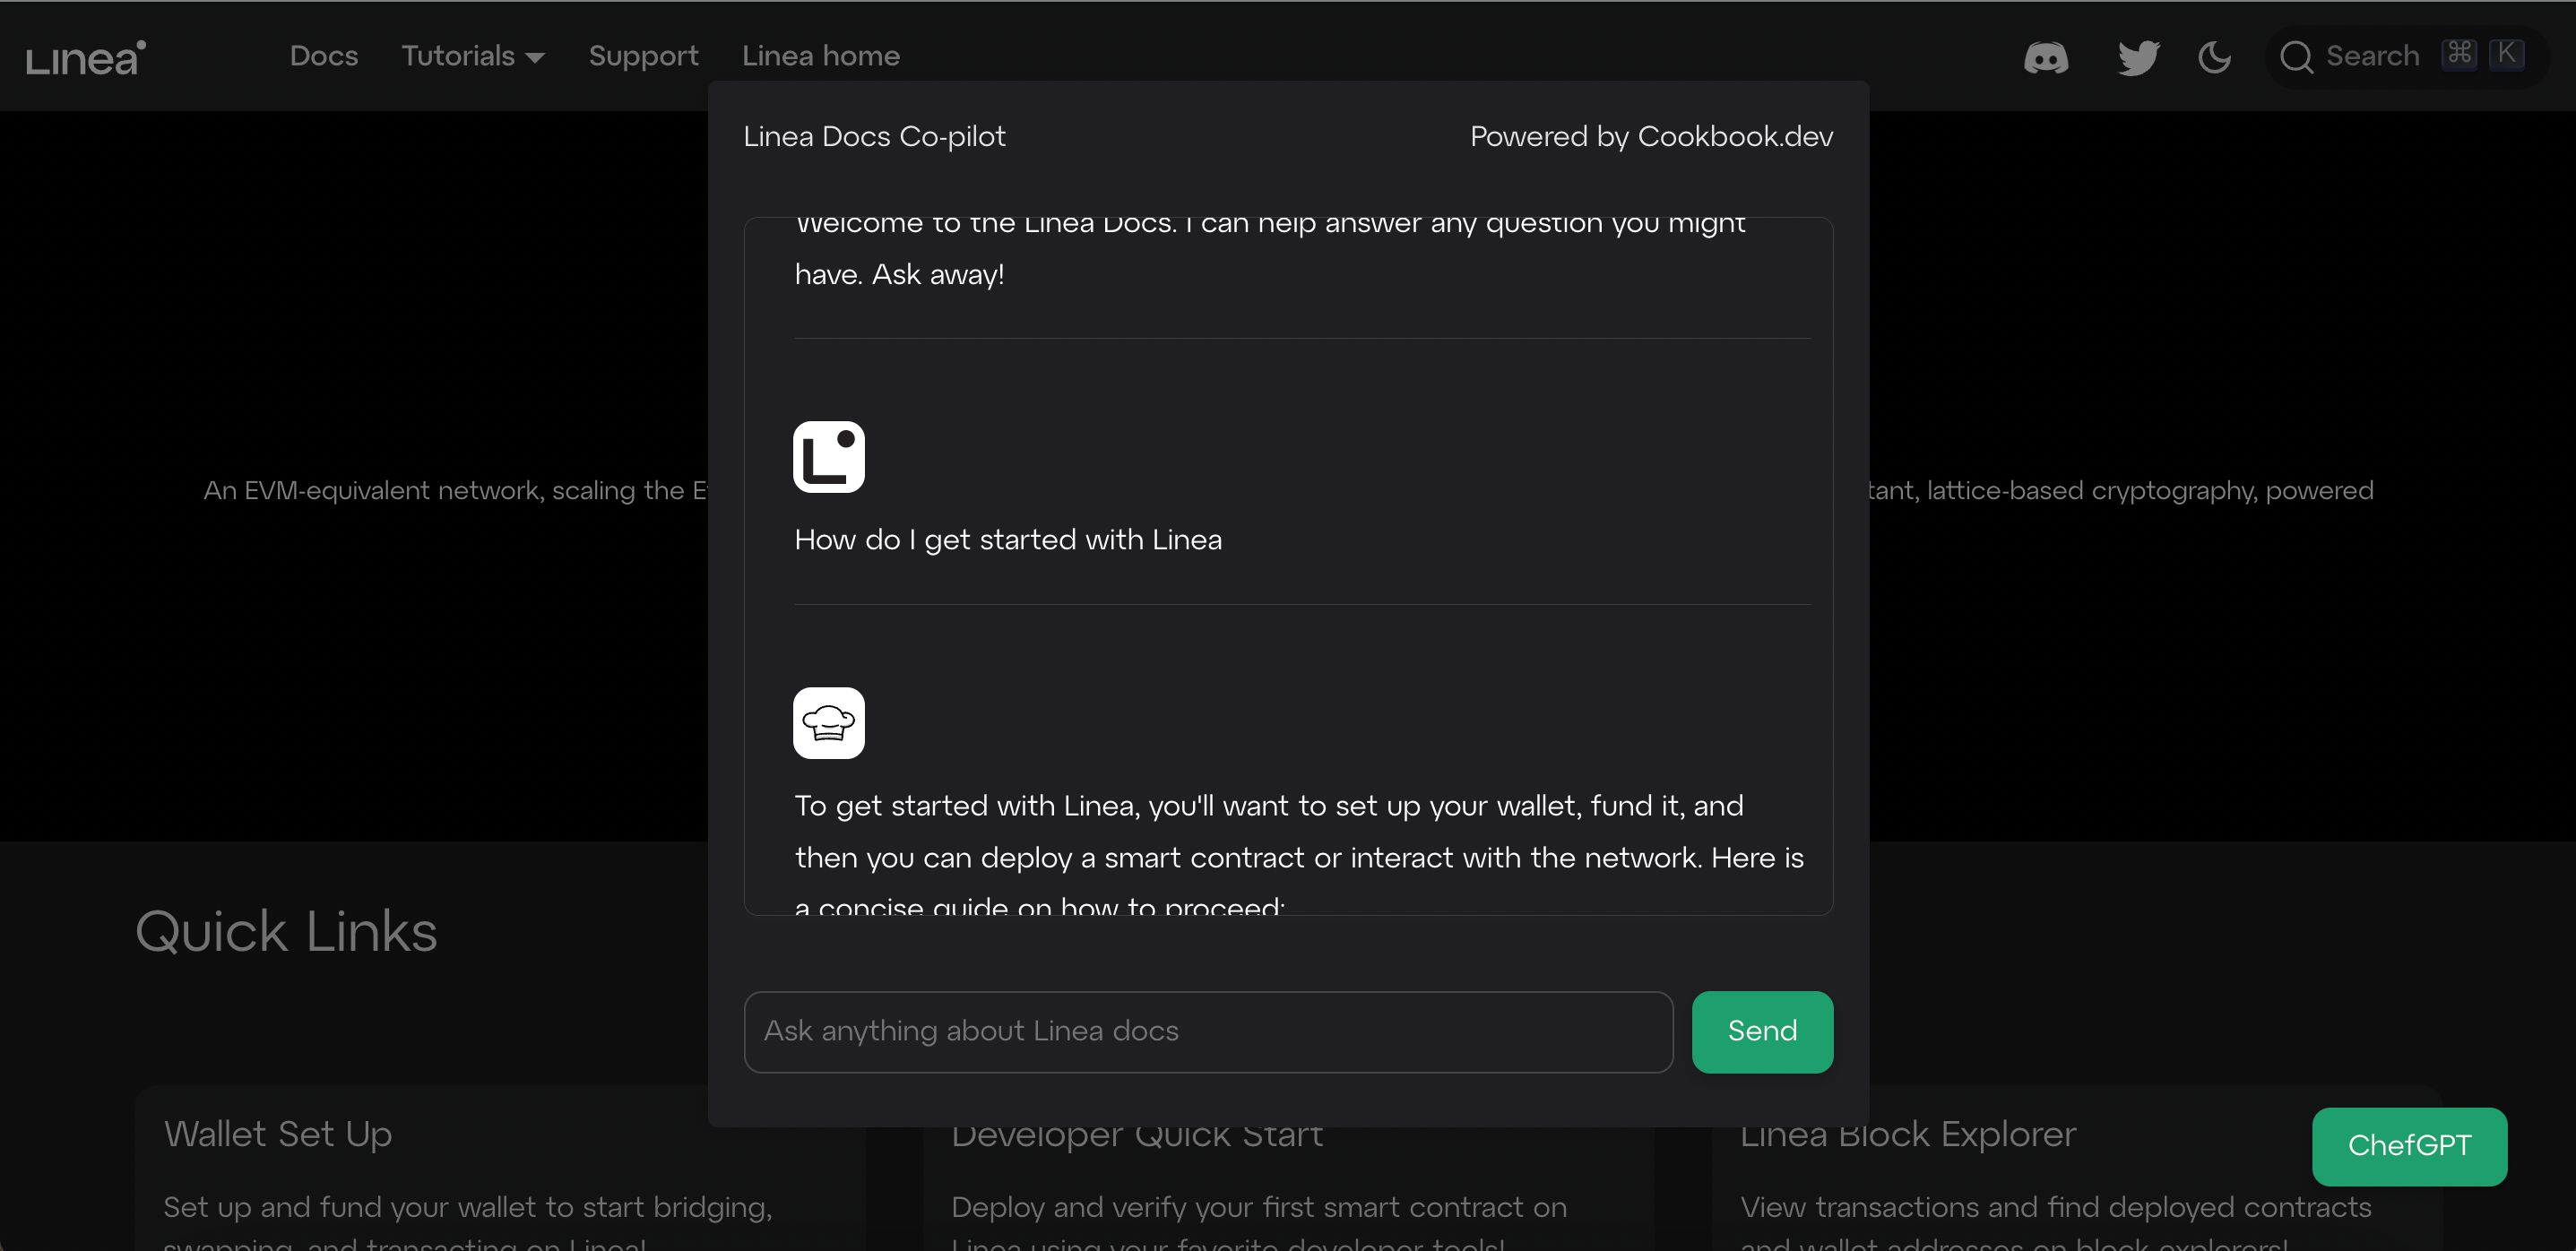Focus the 'Ask anything about Linea docs' field
Screen dimensions: 2576x1251
tap(1208, 1032)
